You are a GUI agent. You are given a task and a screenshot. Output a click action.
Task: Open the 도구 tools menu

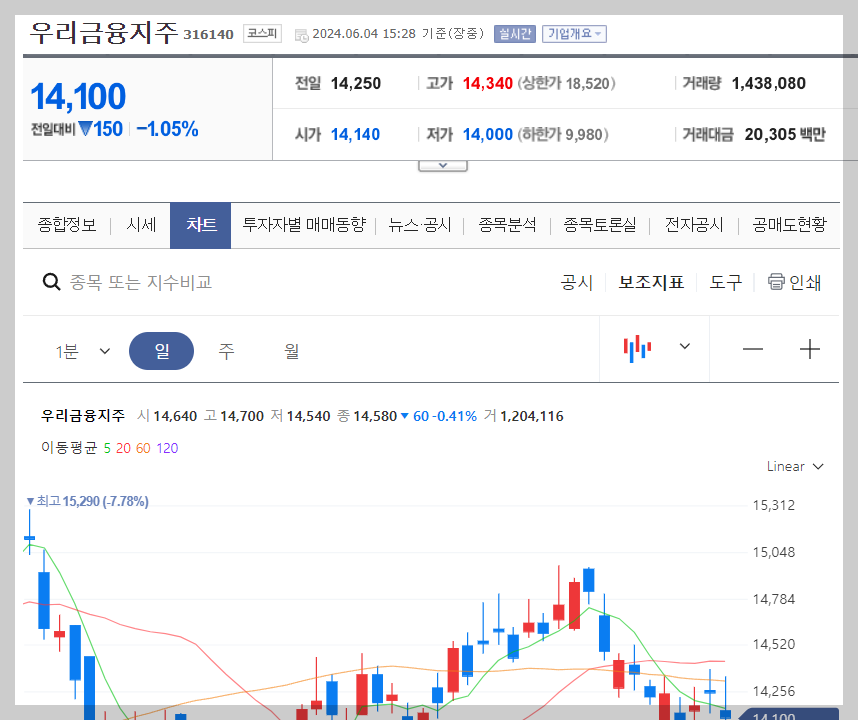[x=726, y=282]
